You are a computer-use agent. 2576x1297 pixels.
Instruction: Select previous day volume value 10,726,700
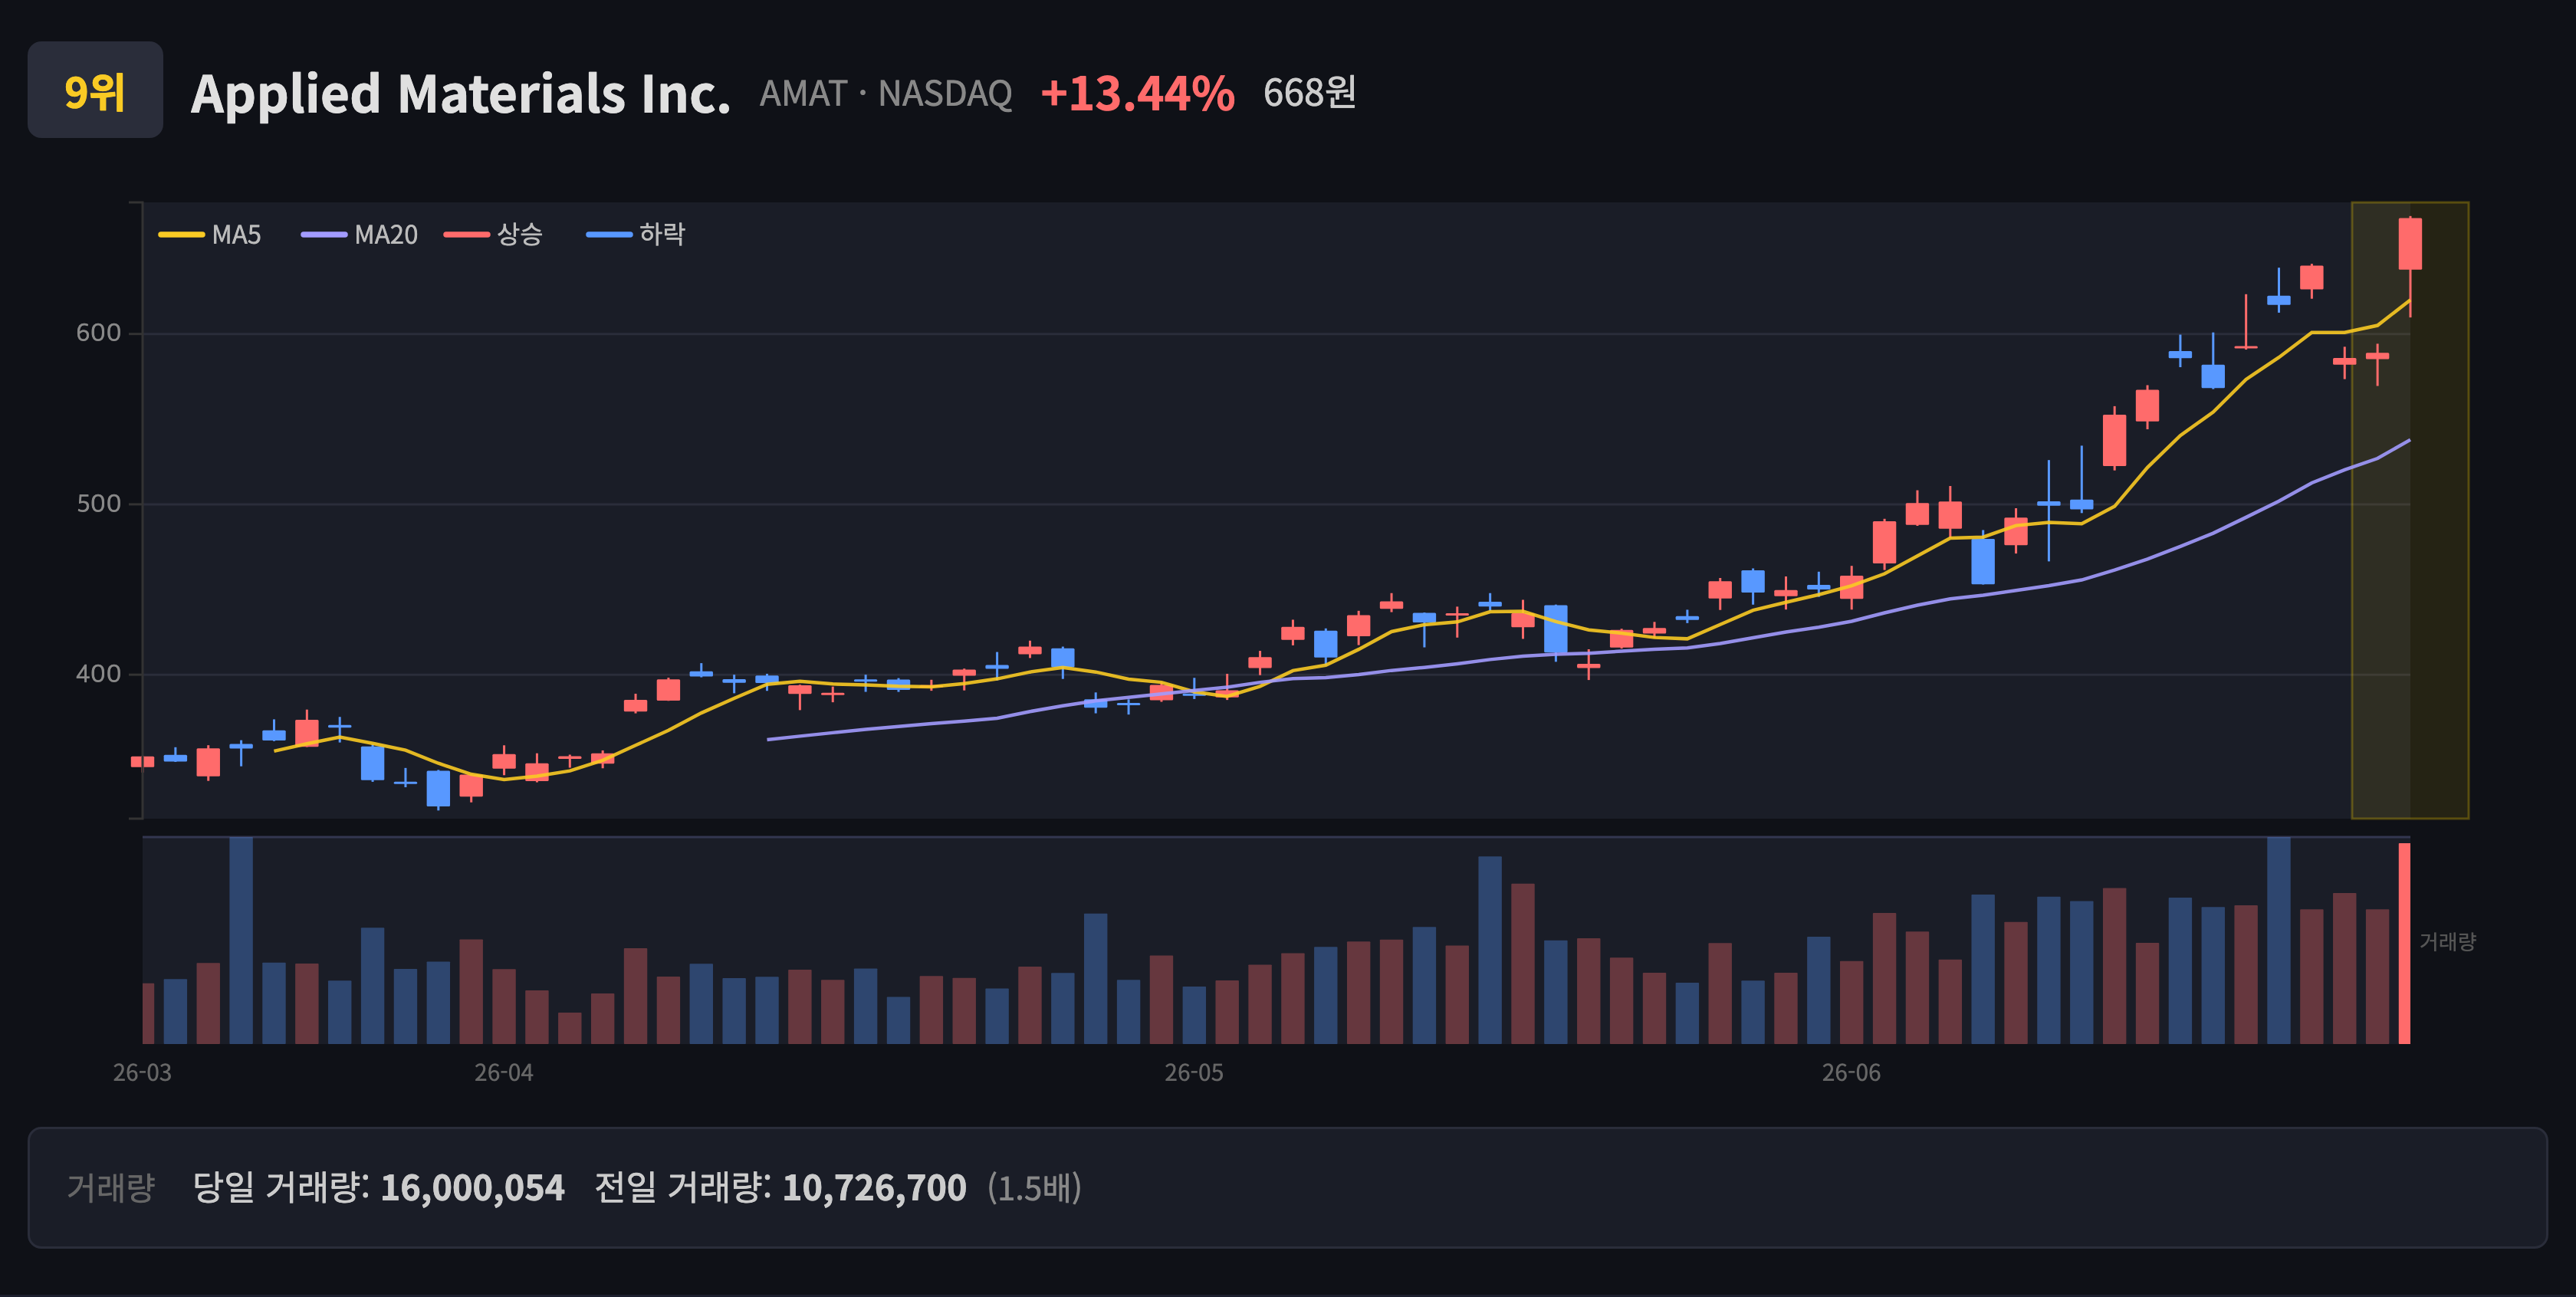(874, 1188)
